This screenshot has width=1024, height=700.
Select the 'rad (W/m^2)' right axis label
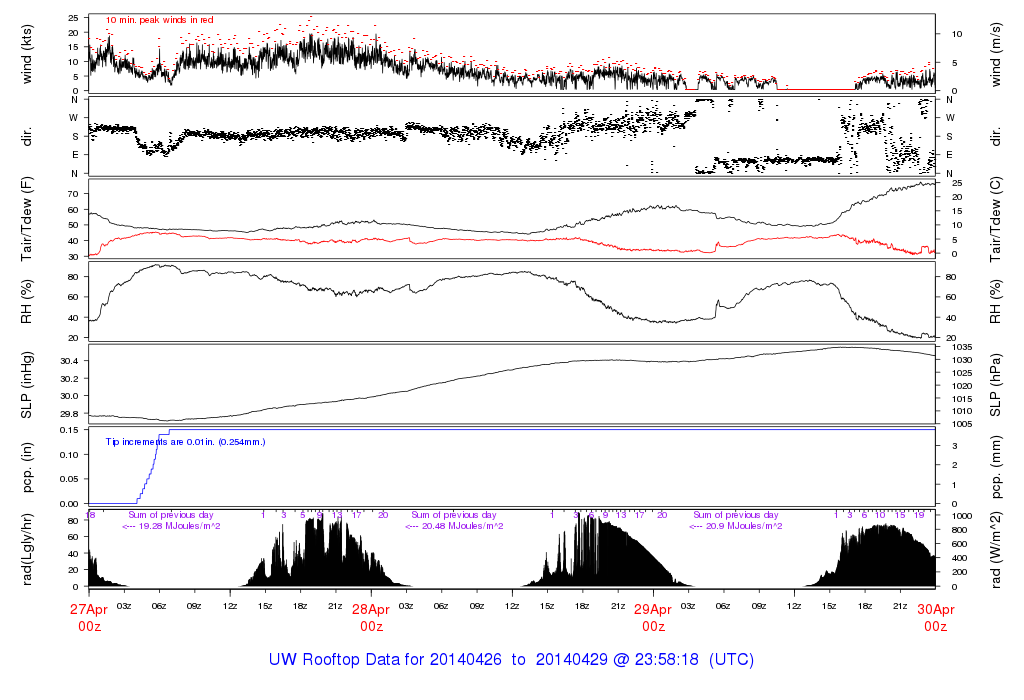pos(996,548)
